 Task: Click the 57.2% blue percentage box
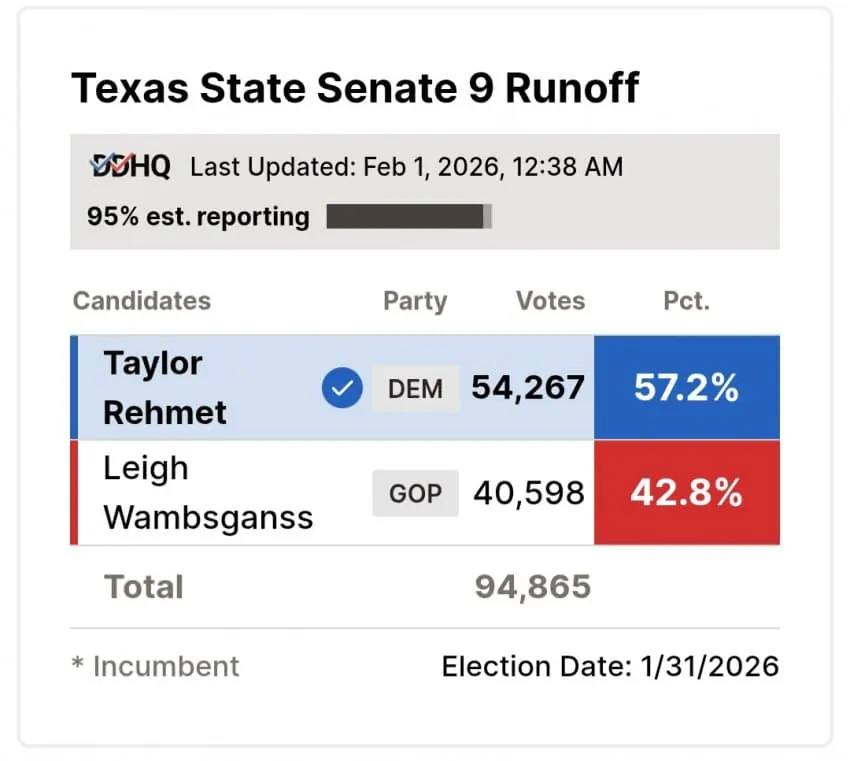686,388
